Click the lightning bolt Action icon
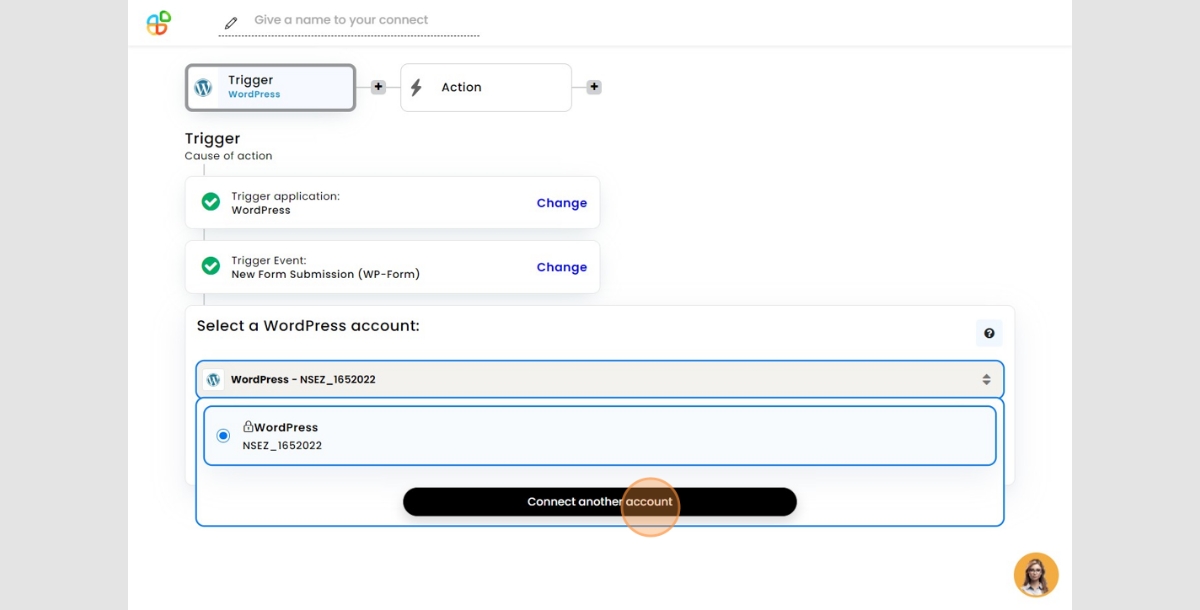This screenshot has height=610, width=1200. 416,87
